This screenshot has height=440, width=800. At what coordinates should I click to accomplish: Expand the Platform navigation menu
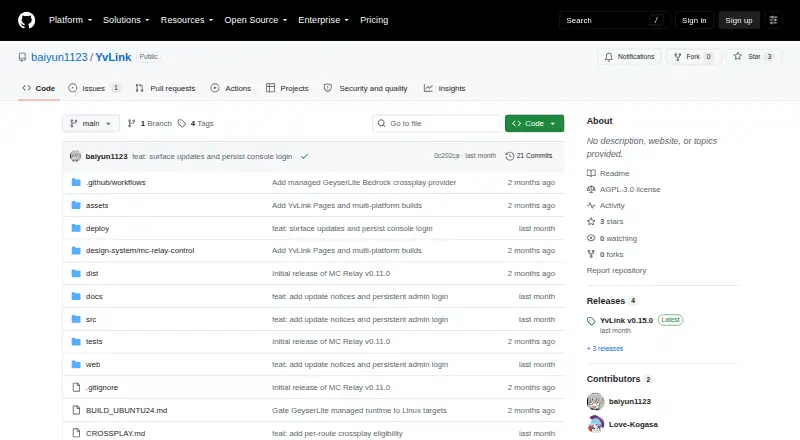point(70,20)
